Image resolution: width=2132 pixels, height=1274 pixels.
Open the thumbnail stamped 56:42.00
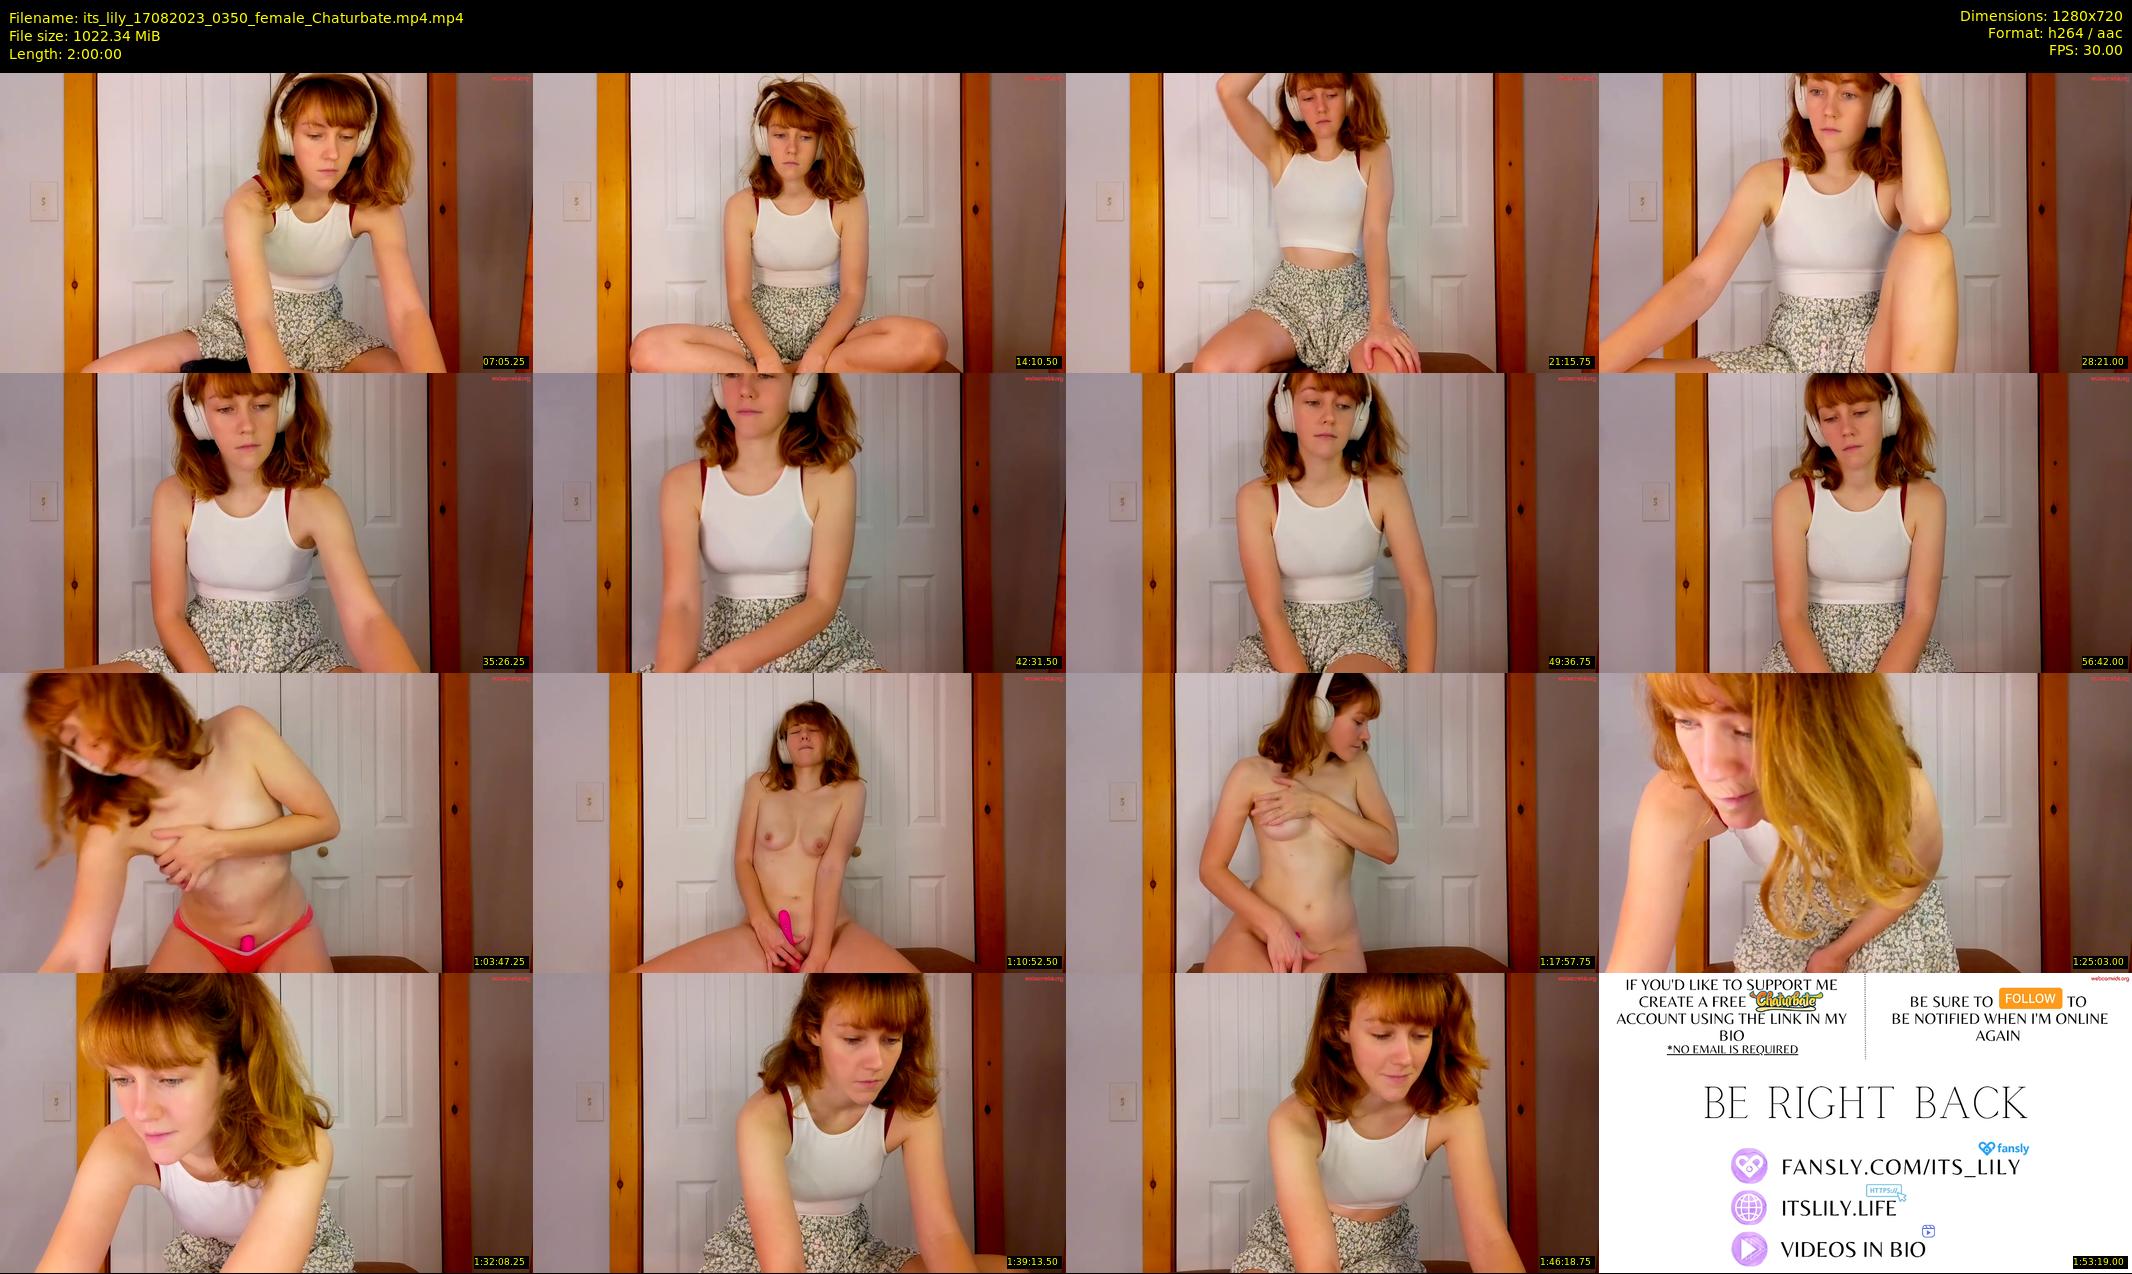click(x=1865, y=522)
